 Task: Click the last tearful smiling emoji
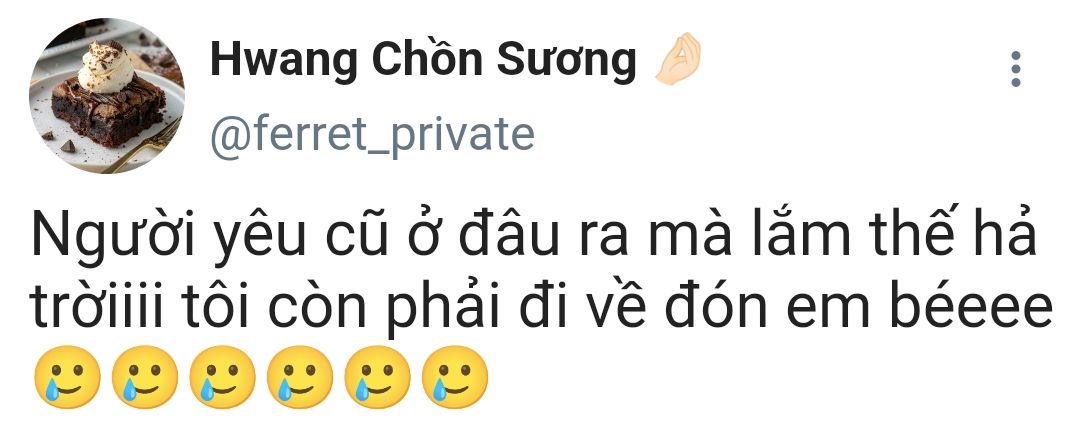(454, 377)
